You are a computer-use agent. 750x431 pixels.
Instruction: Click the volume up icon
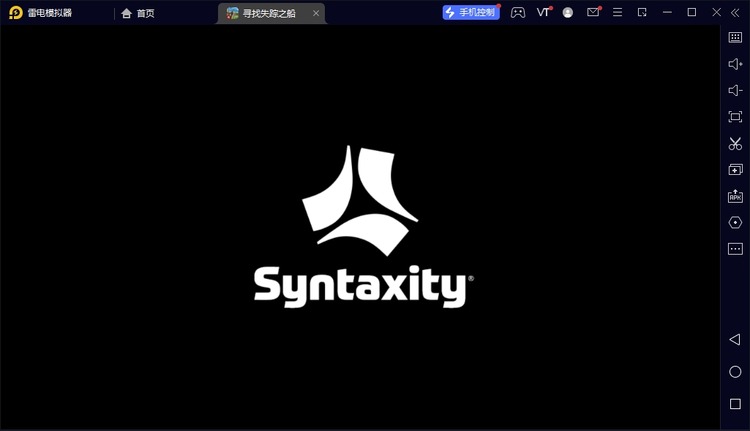click(x=735, y=64)
